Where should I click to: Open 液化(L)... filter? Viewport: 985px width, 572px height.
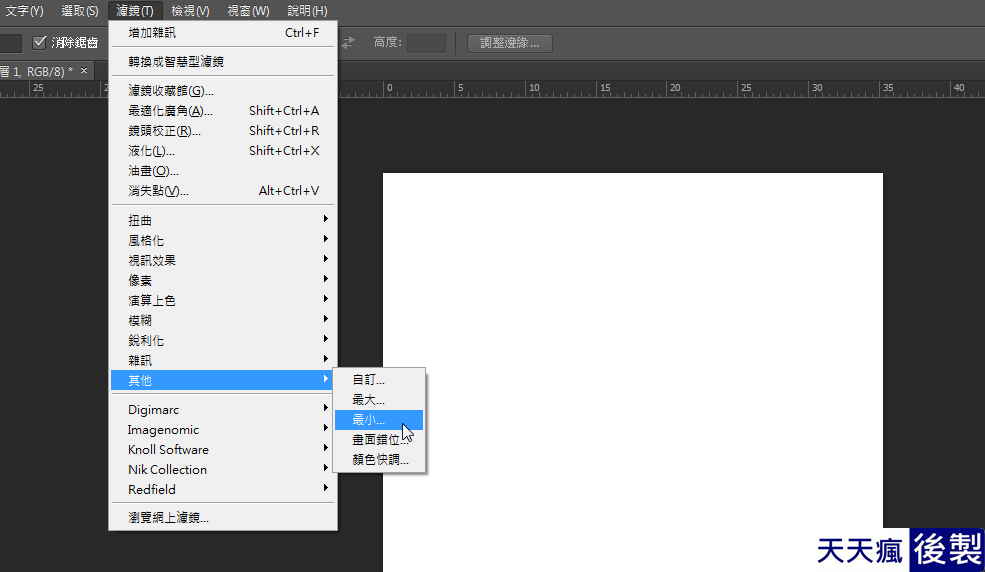pyautogui.click(x=223, y=151)
